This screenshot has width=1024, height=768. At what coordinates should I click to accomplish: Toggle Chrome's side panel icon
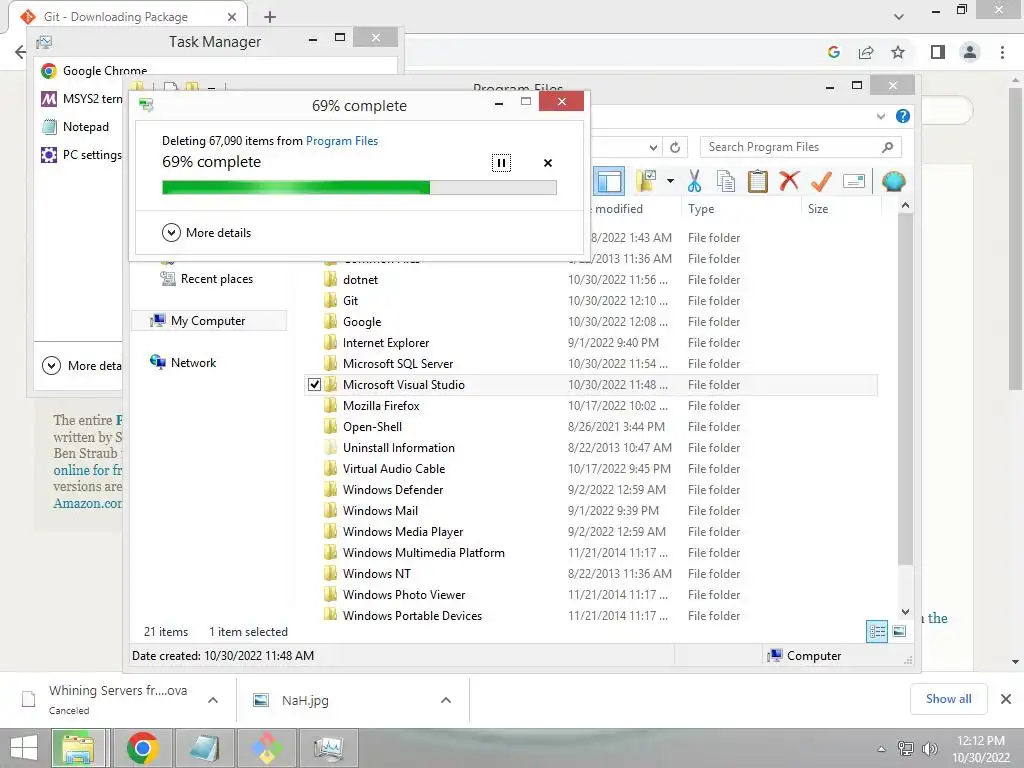point(938,52)
